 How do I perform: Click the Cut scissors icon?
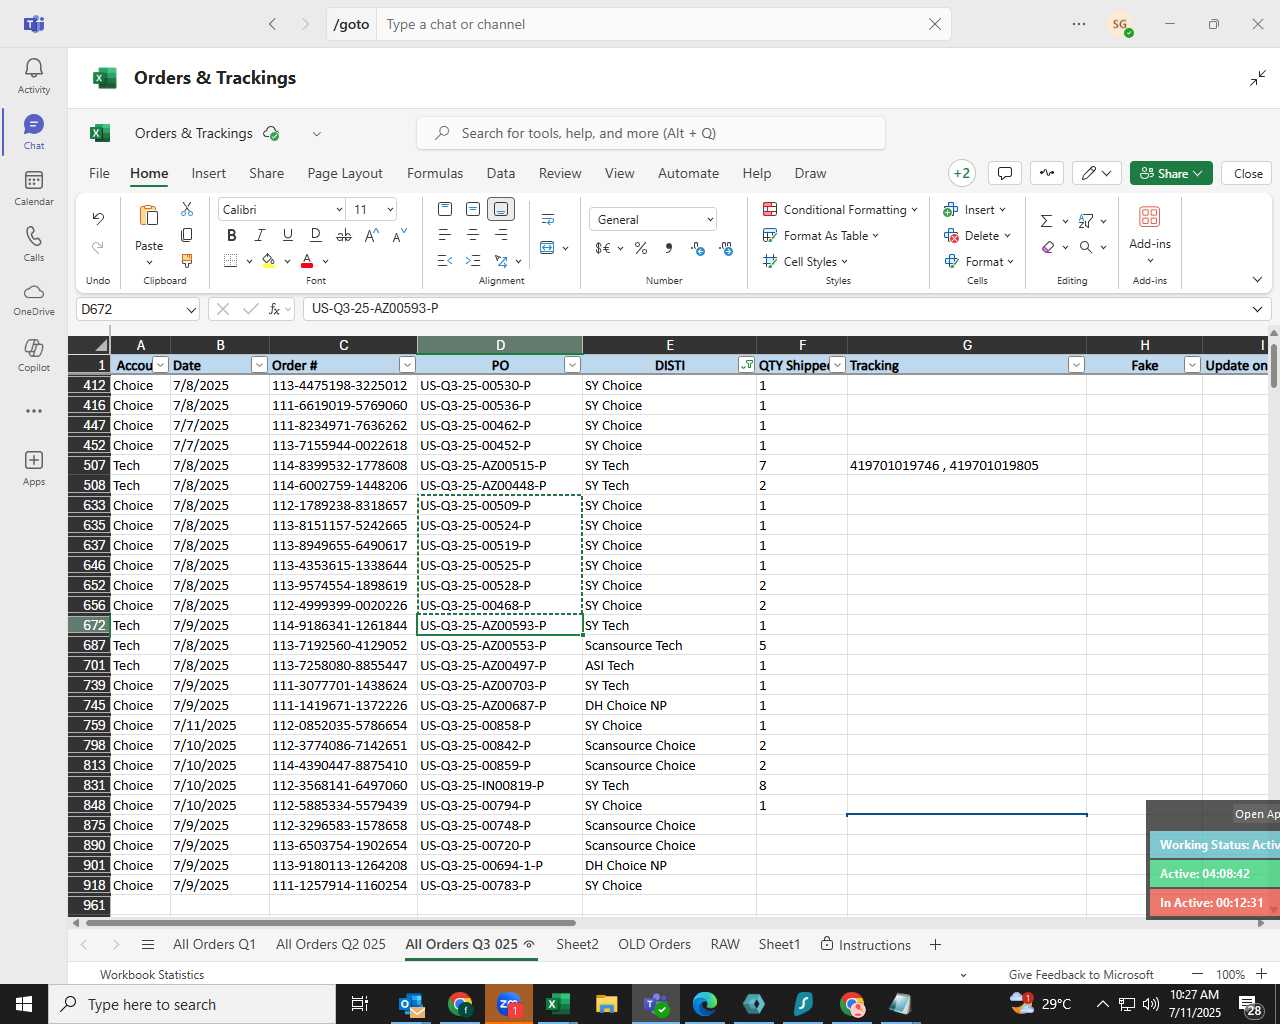[x=187, y=209]
